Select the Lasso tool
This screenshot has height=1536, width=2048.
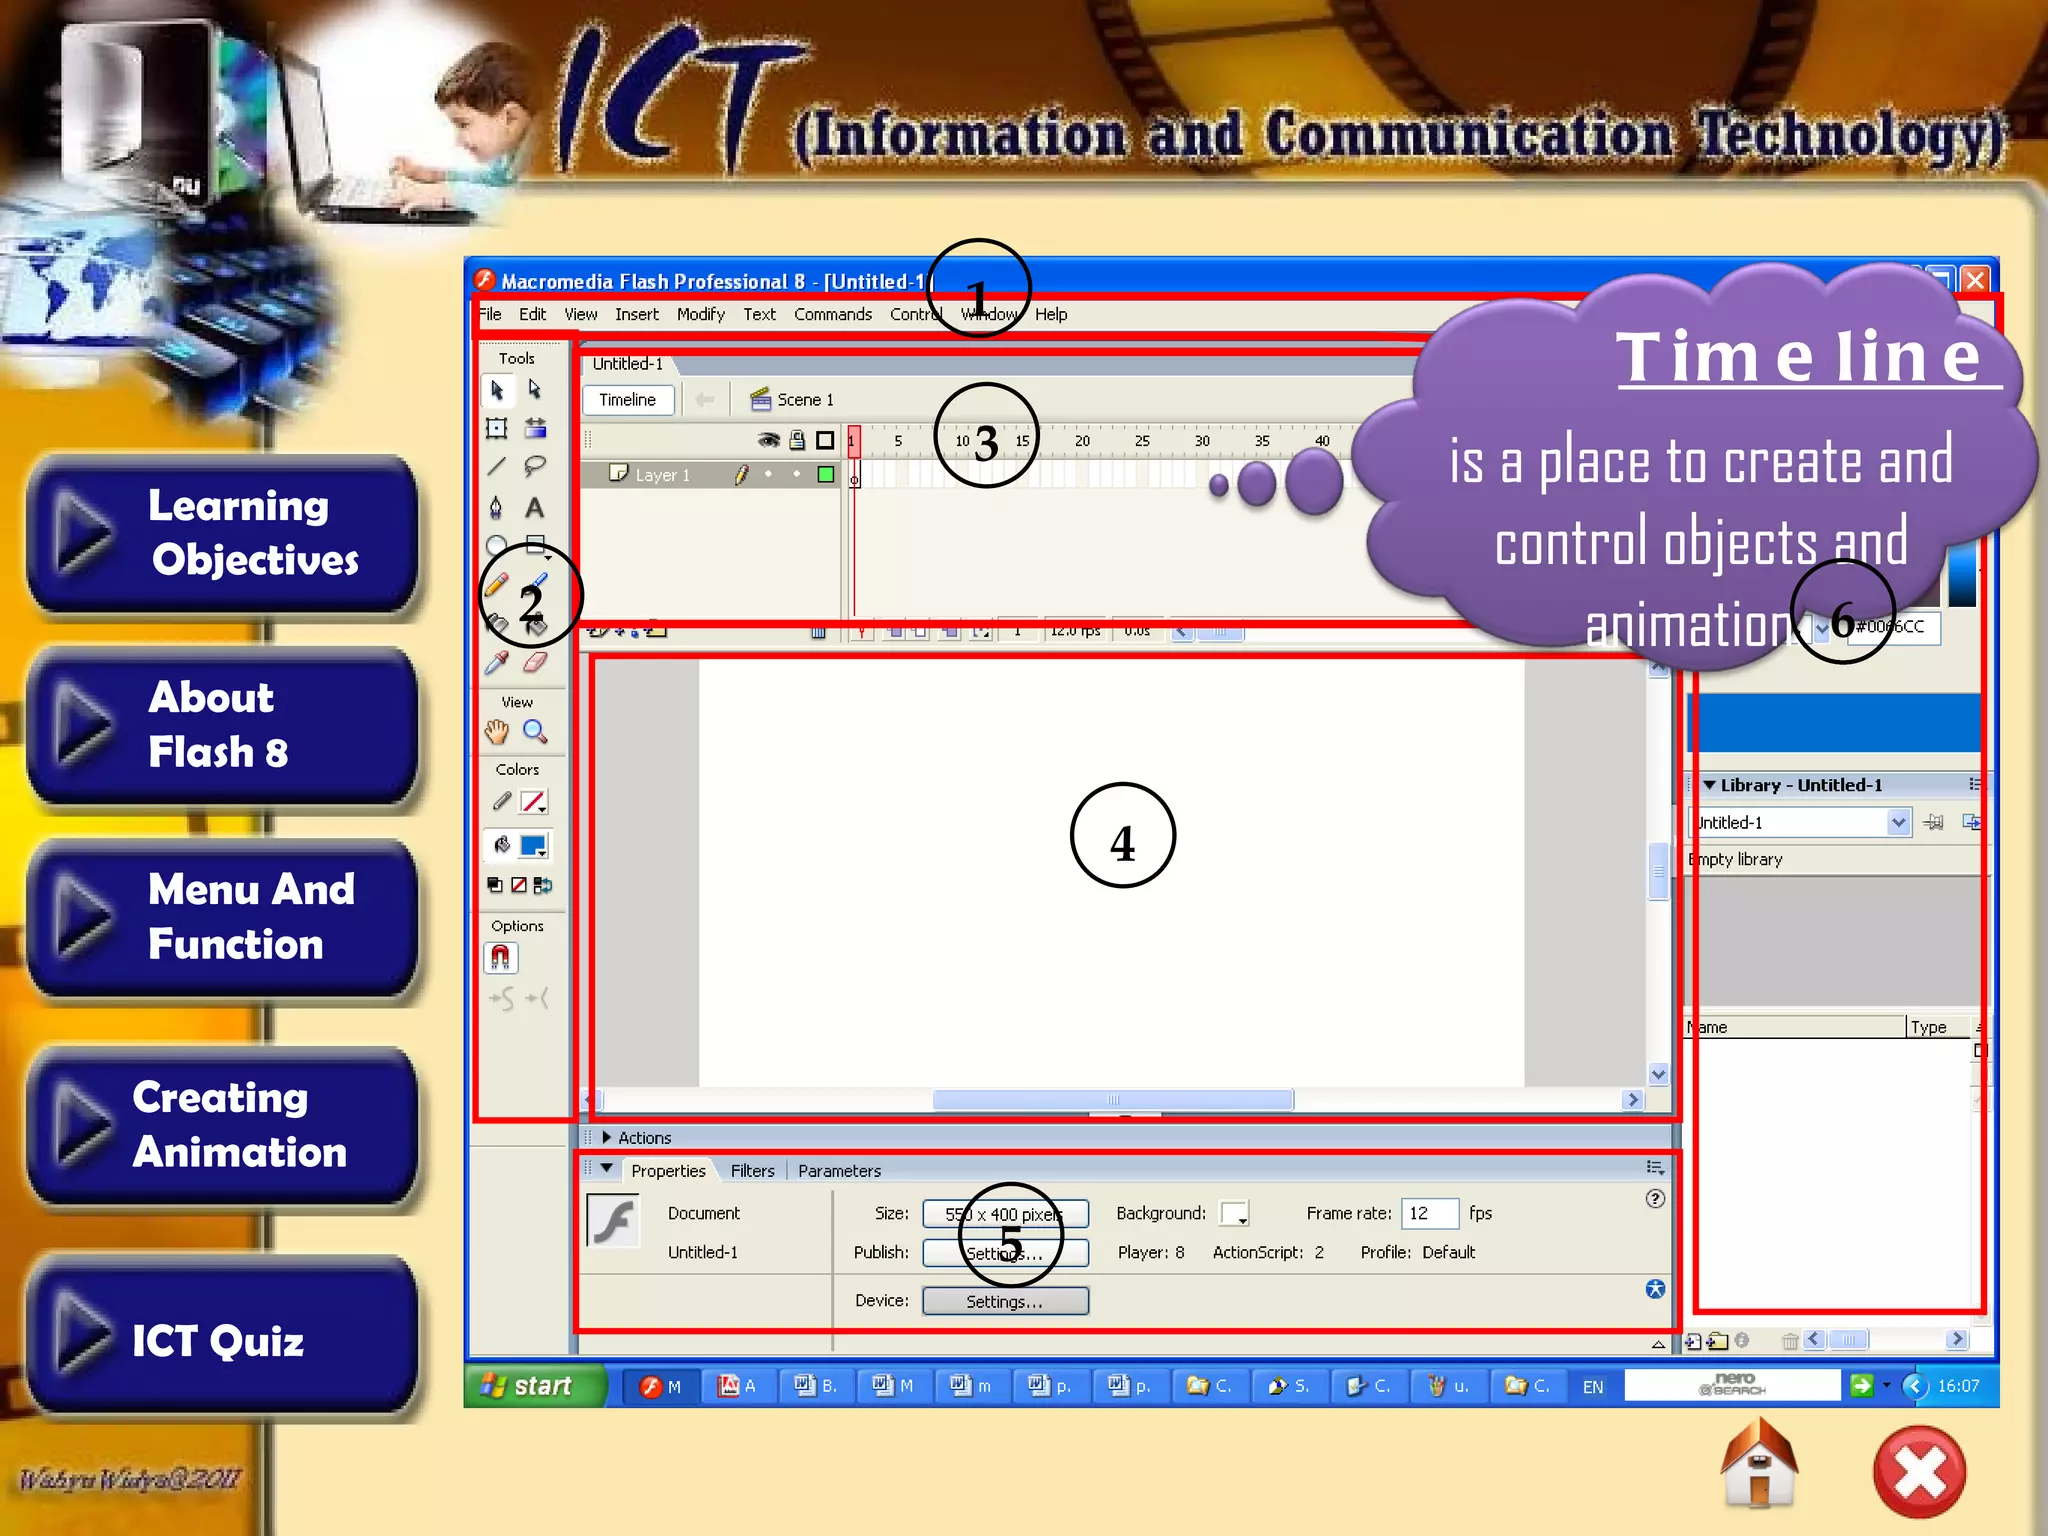tap(535, 467)
